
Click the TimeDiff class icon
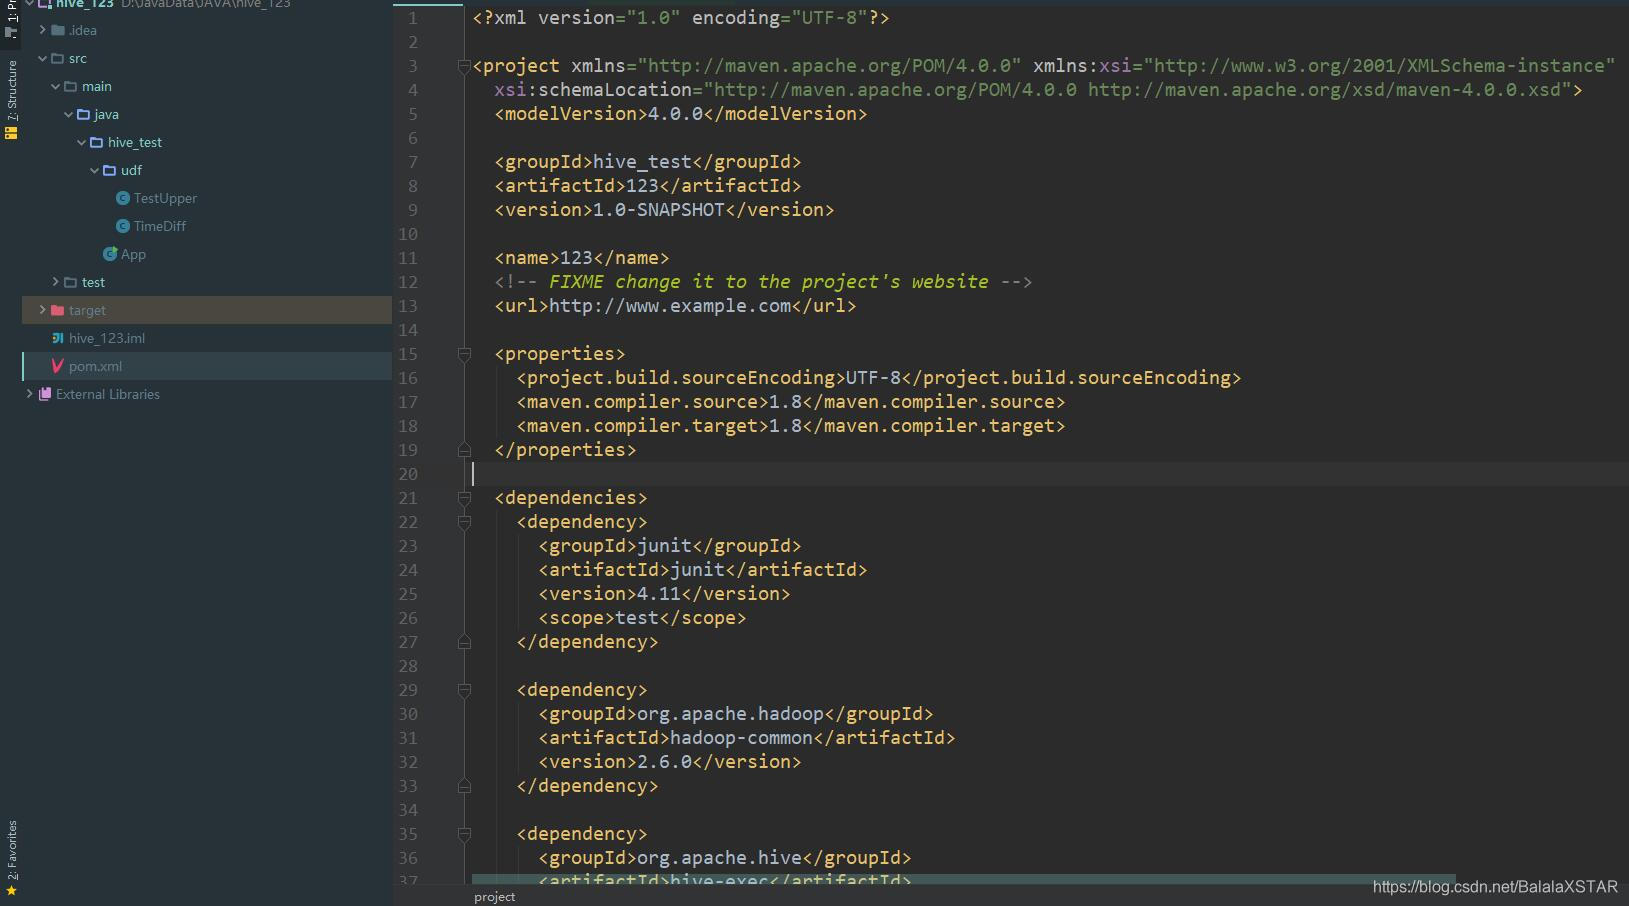123,226
